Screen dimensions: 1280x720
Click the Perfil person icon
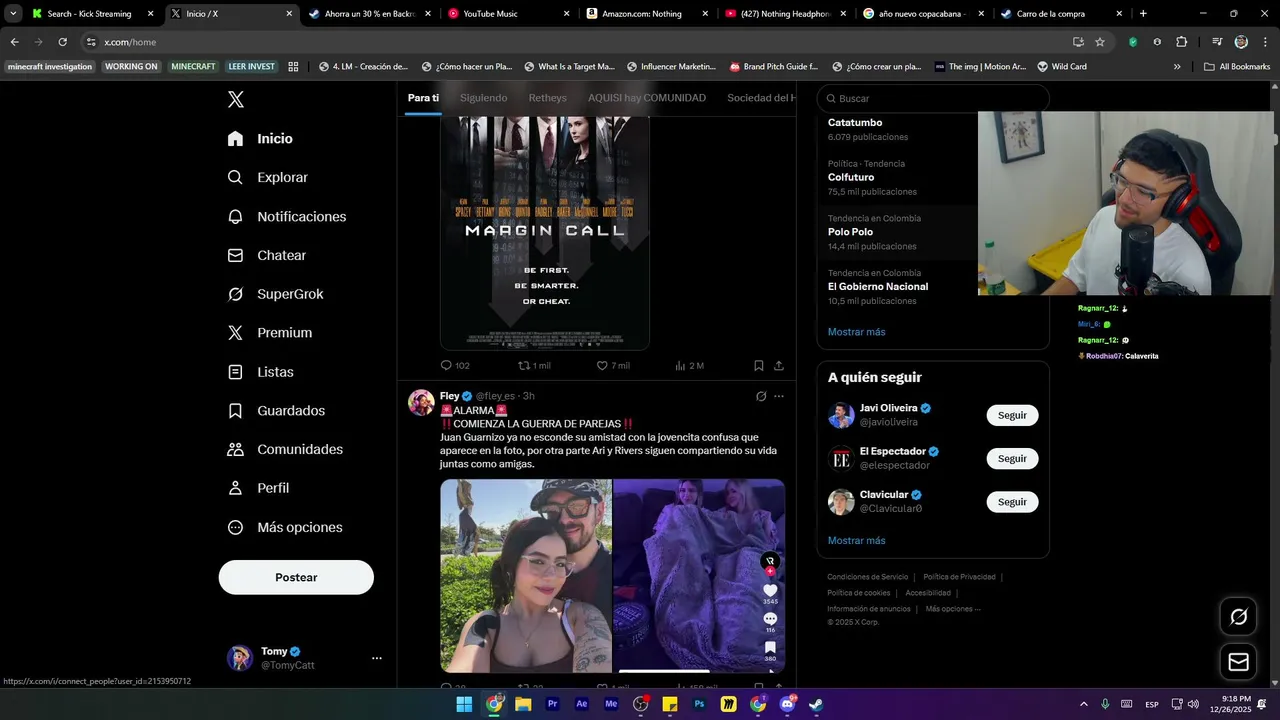point(235,488)
